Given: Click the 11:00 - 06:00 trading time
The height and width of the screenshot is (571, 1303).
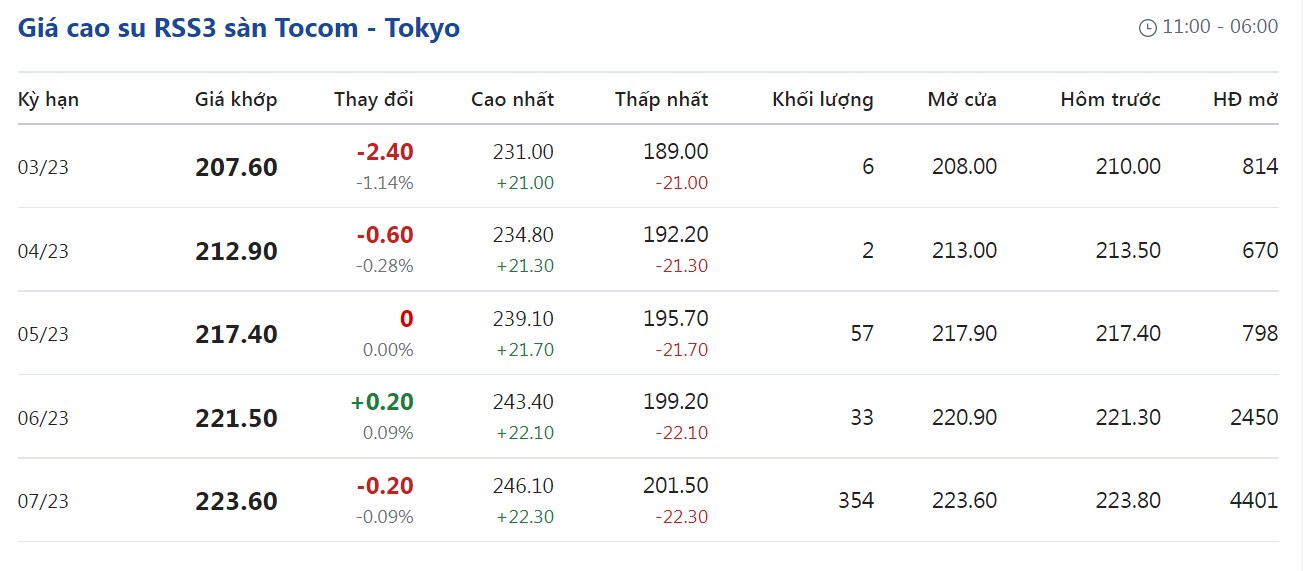Looking at the screenshot, I should [x=1219, y=27].
